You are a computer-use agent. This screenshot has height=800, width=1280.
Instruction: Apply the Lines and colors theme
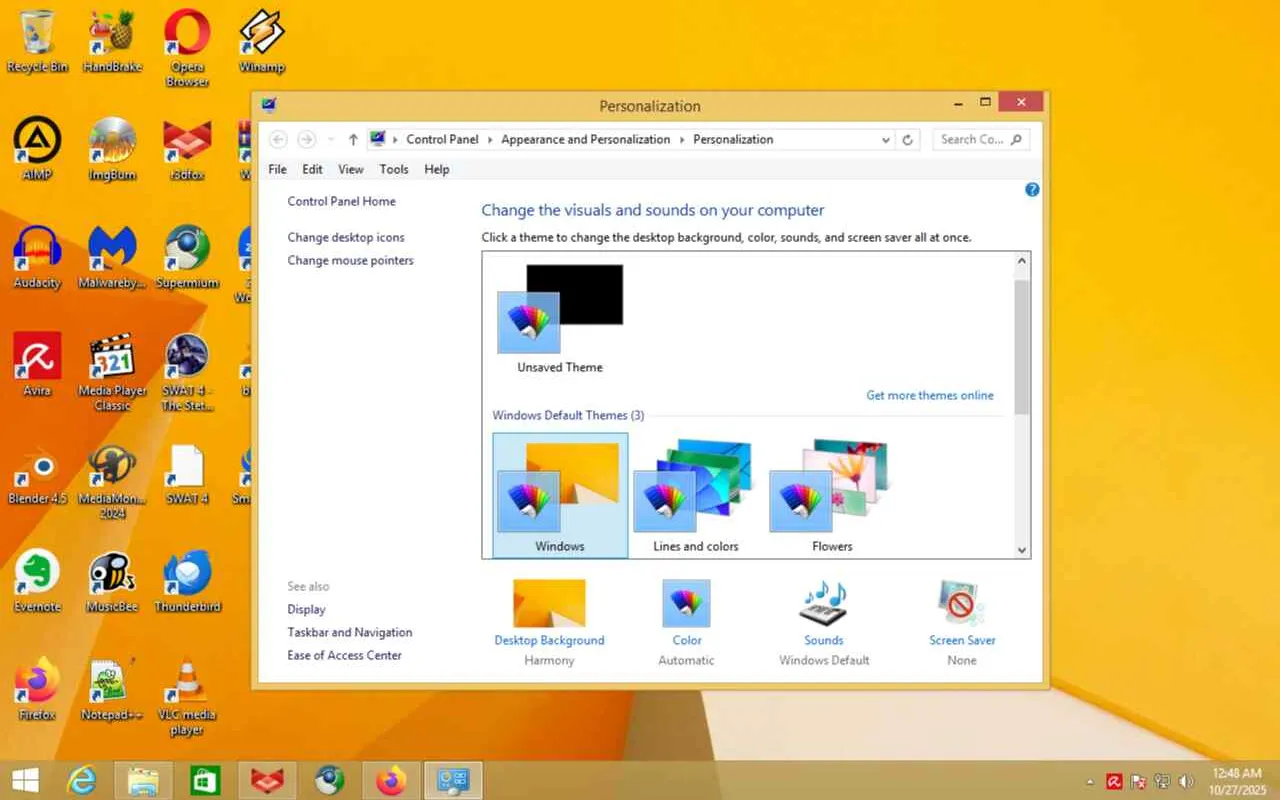pyautogui.click(x=696, y=495)
